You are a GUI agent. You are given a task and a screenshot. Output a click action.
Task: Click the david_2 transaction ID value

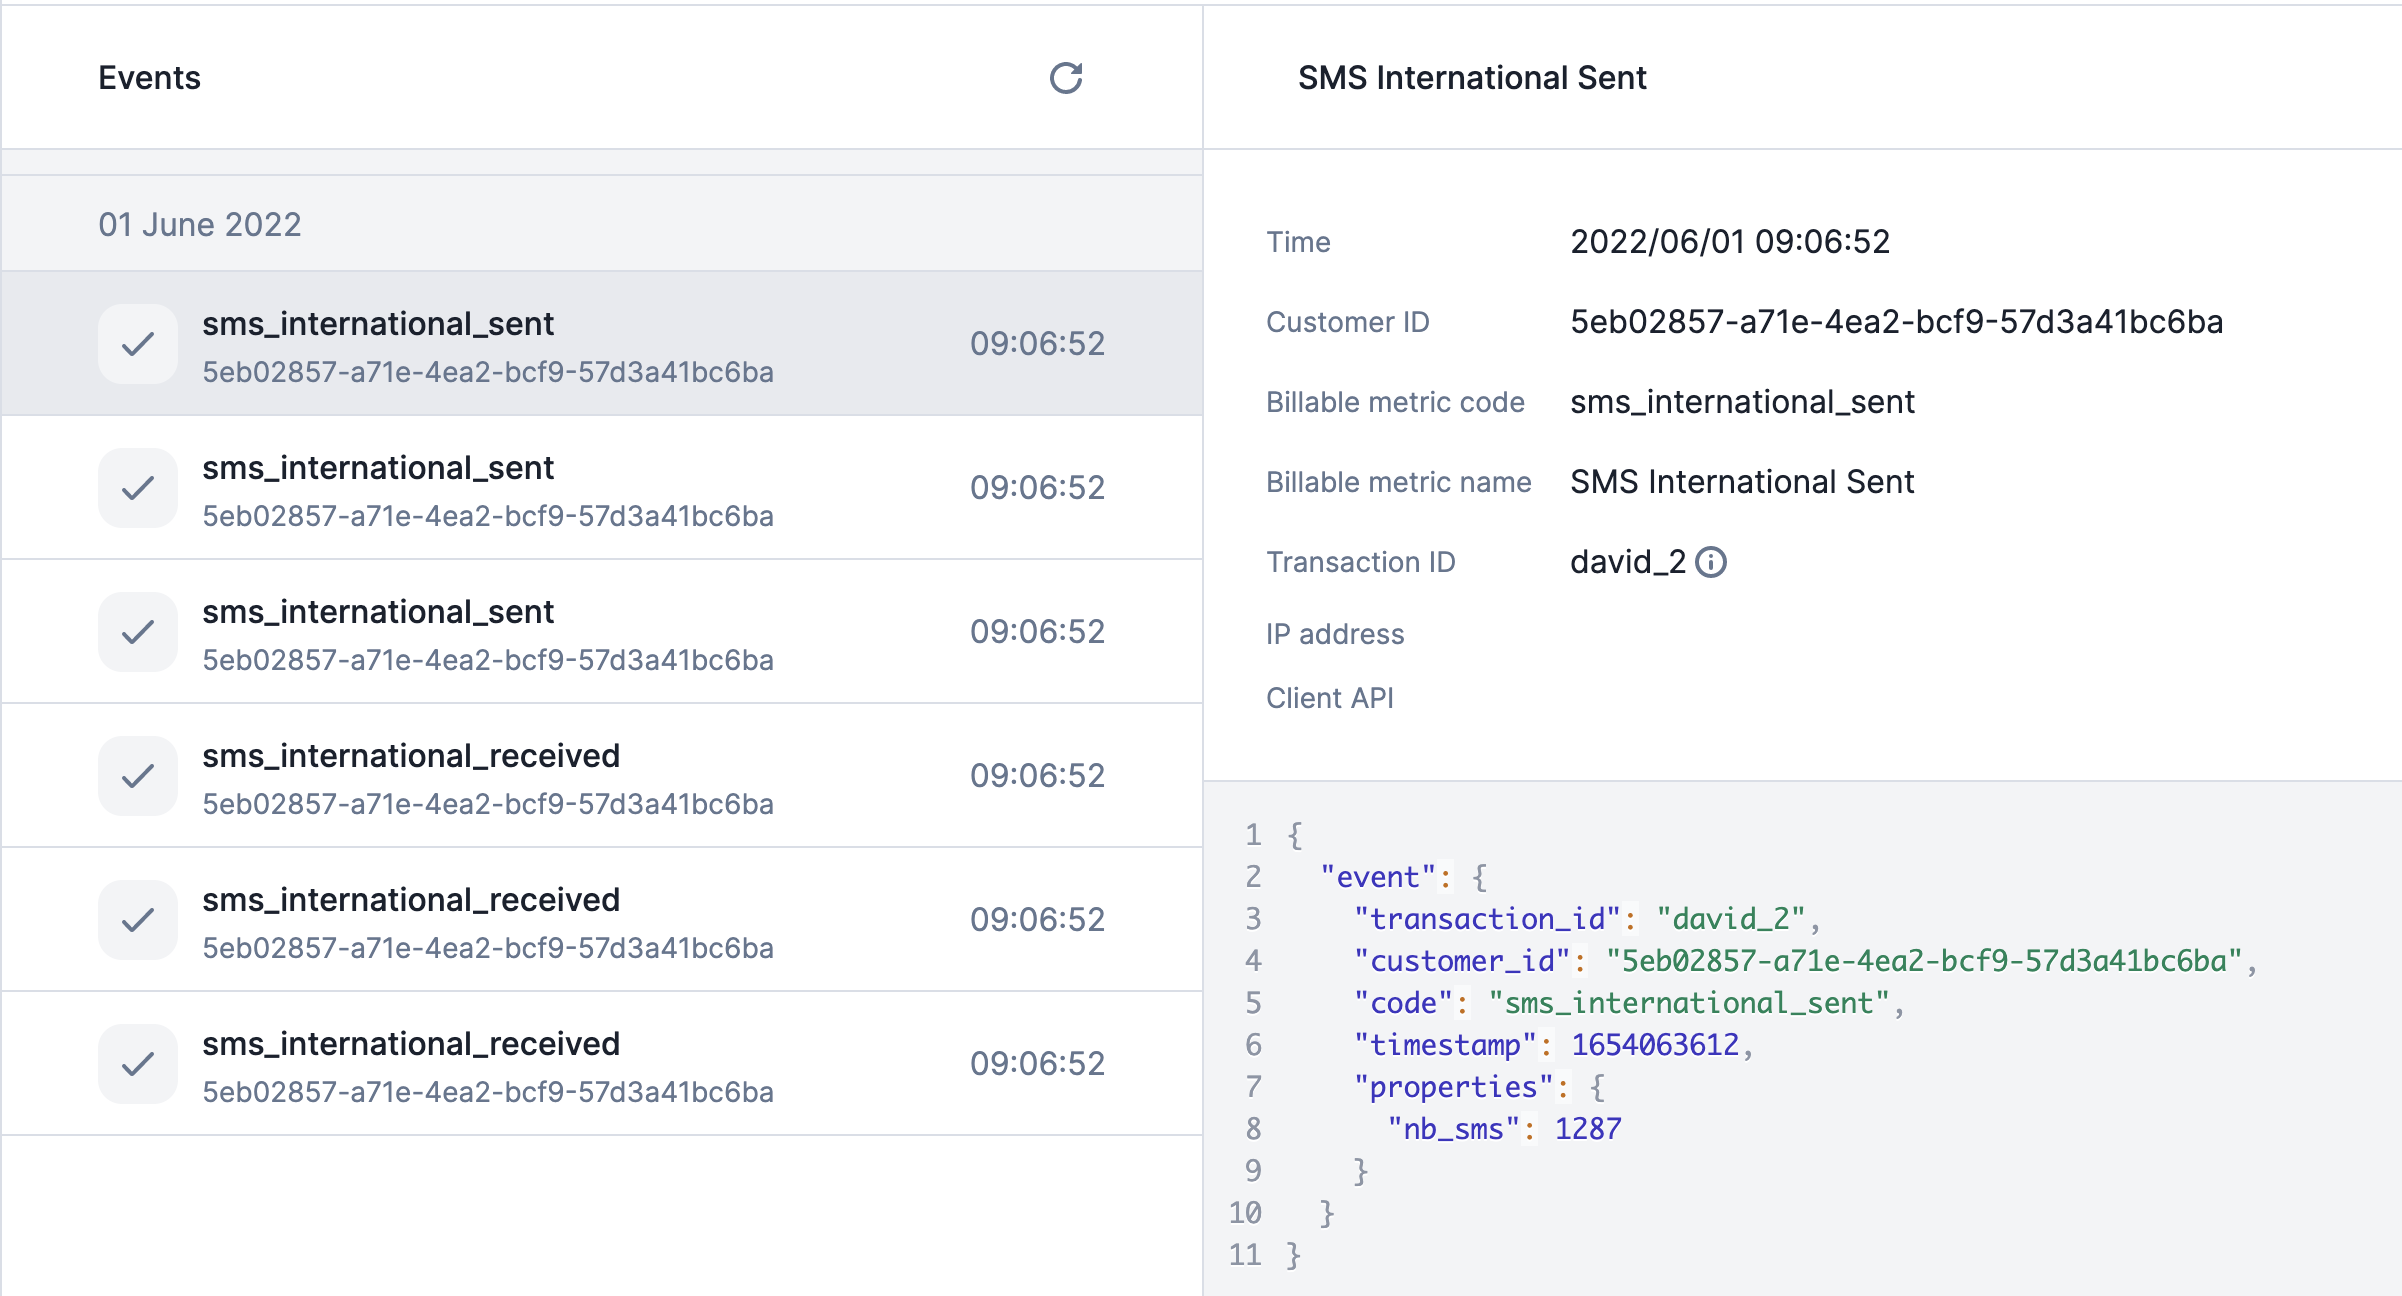coord(1628,562)
